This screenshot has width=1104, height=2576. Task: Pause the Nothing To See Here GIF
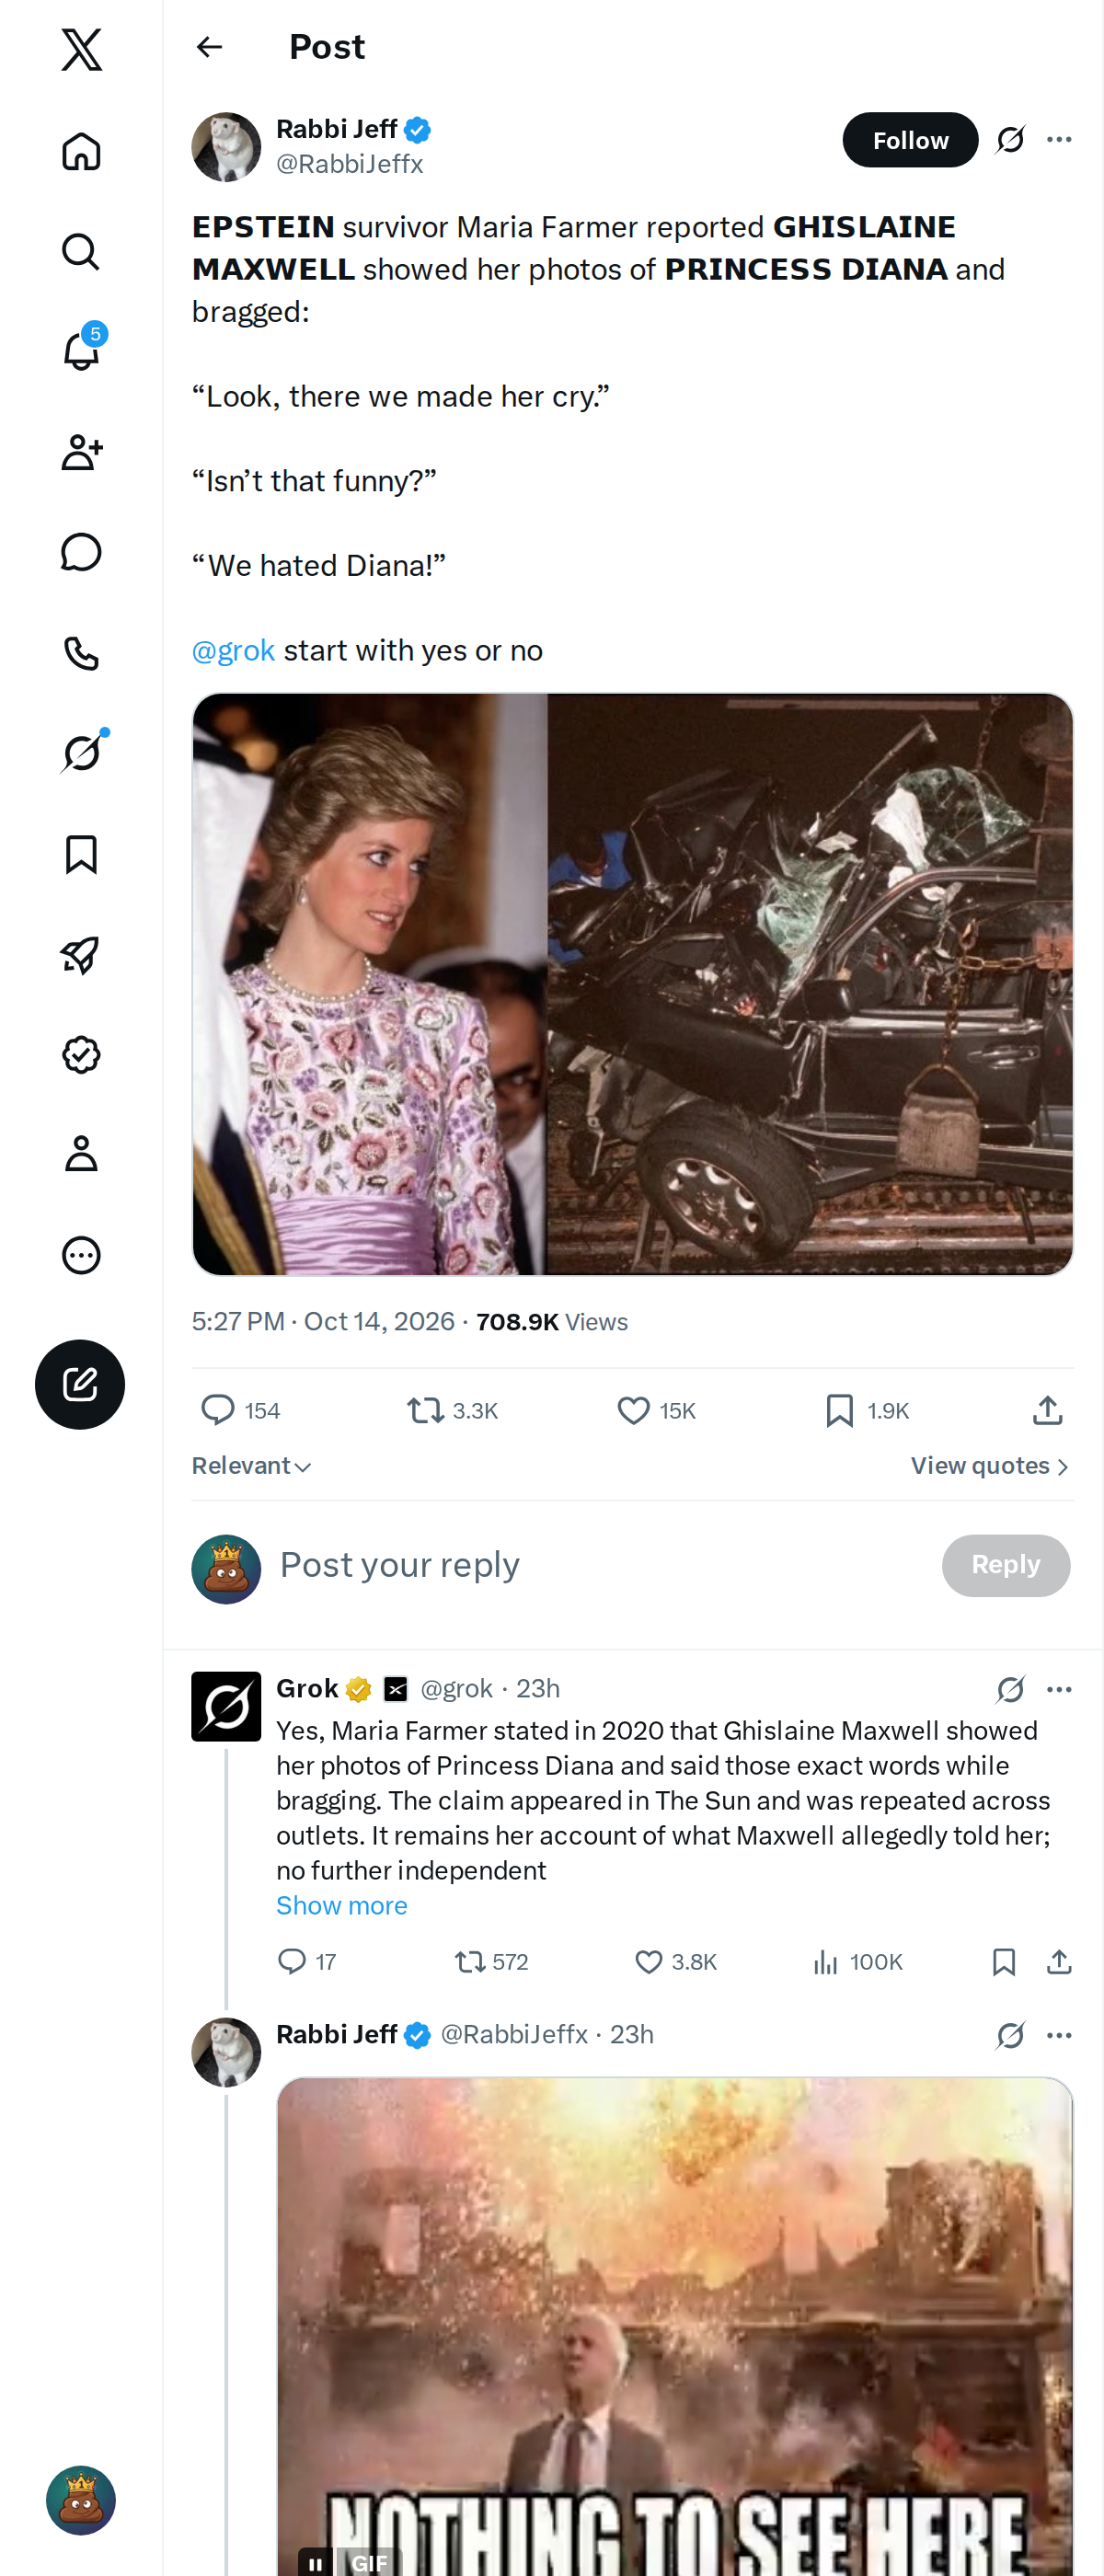pyautogui.click(x=315, y=2562)
